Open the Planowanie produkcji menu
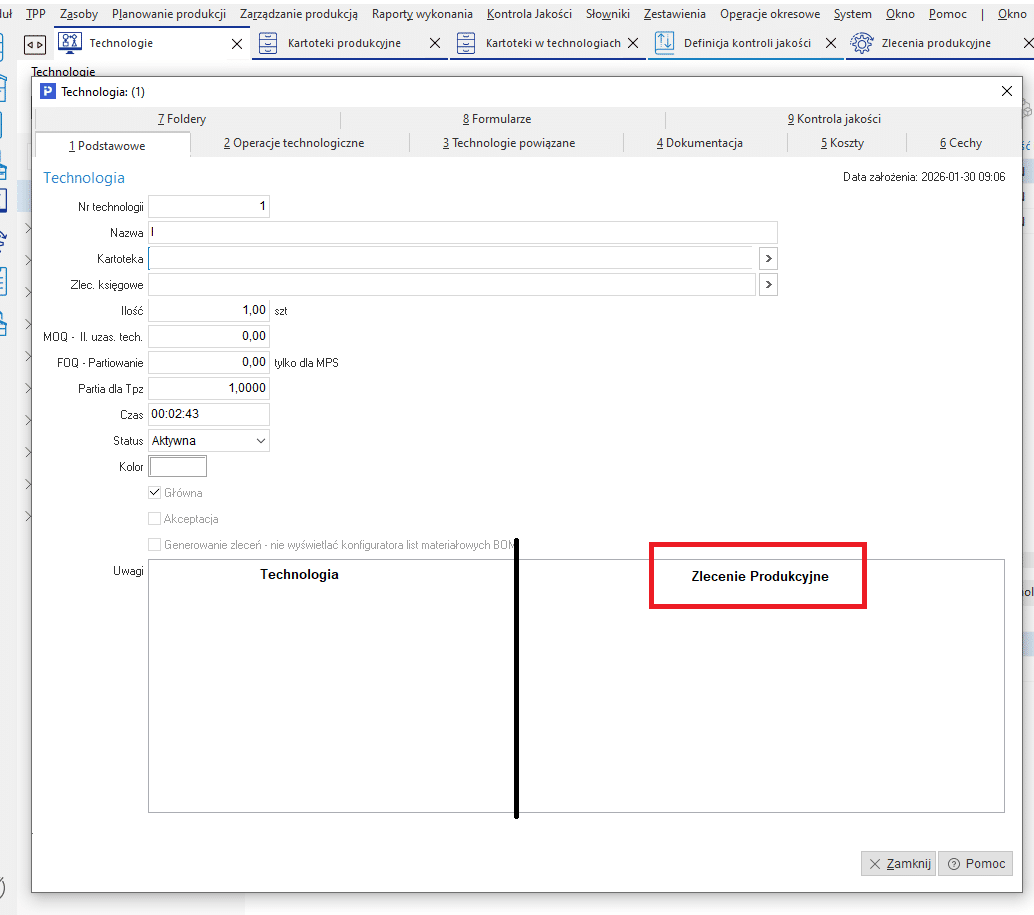 click(x=168, y=14)
